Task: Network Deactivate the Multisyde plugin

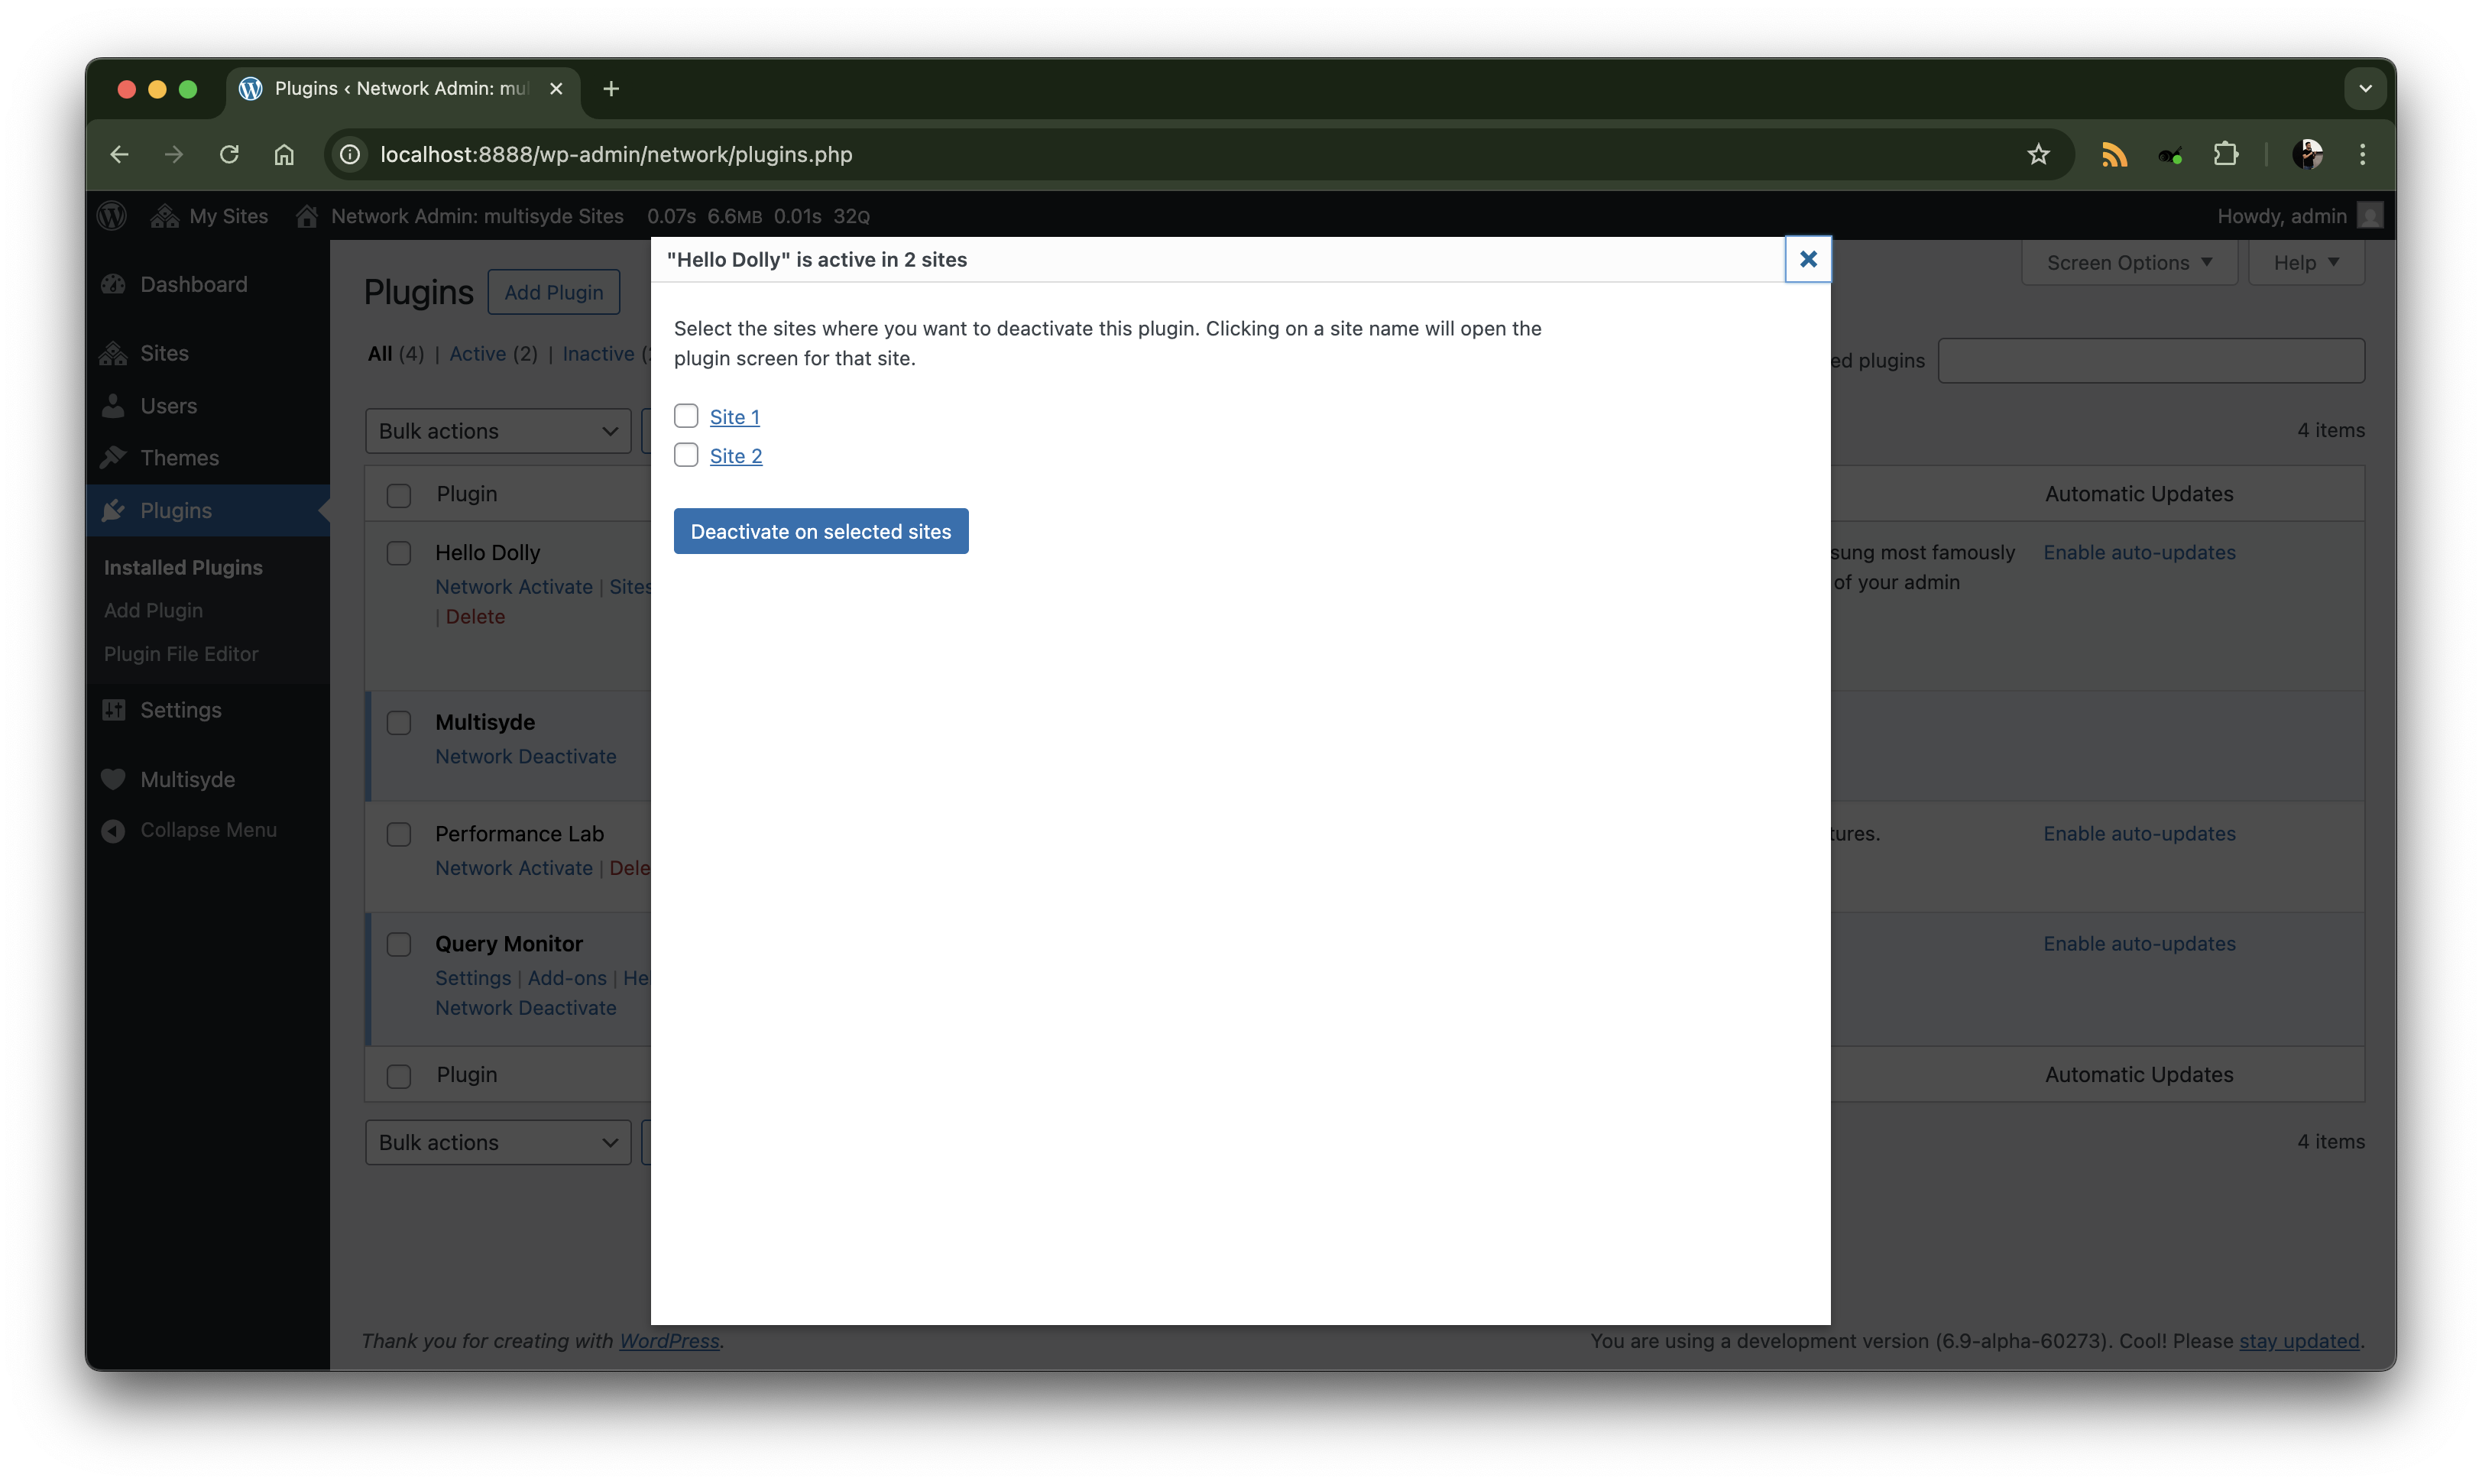Action: (x=526, y=757)
